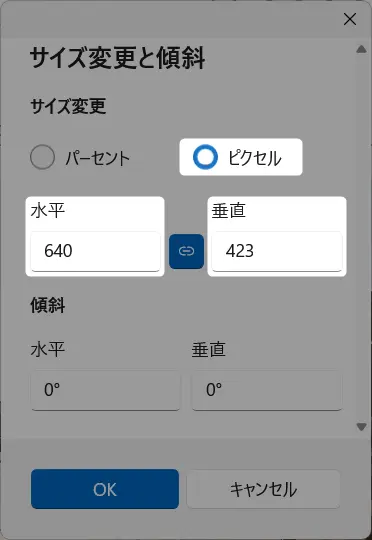This screenshot has height=540, width=372.
Task: Click the vertical skew field under 傾斜
Action: 267,391
